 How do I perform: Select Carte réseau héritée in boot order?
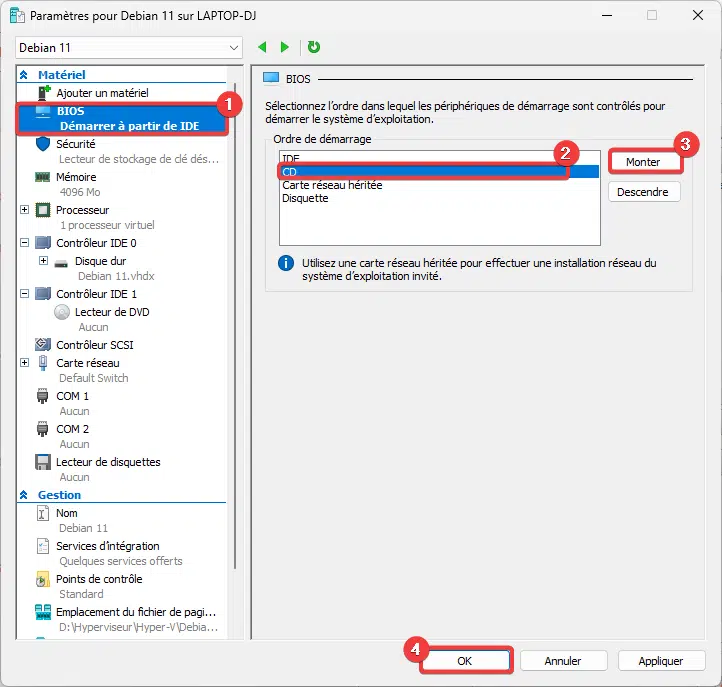[x=439, y=185]
